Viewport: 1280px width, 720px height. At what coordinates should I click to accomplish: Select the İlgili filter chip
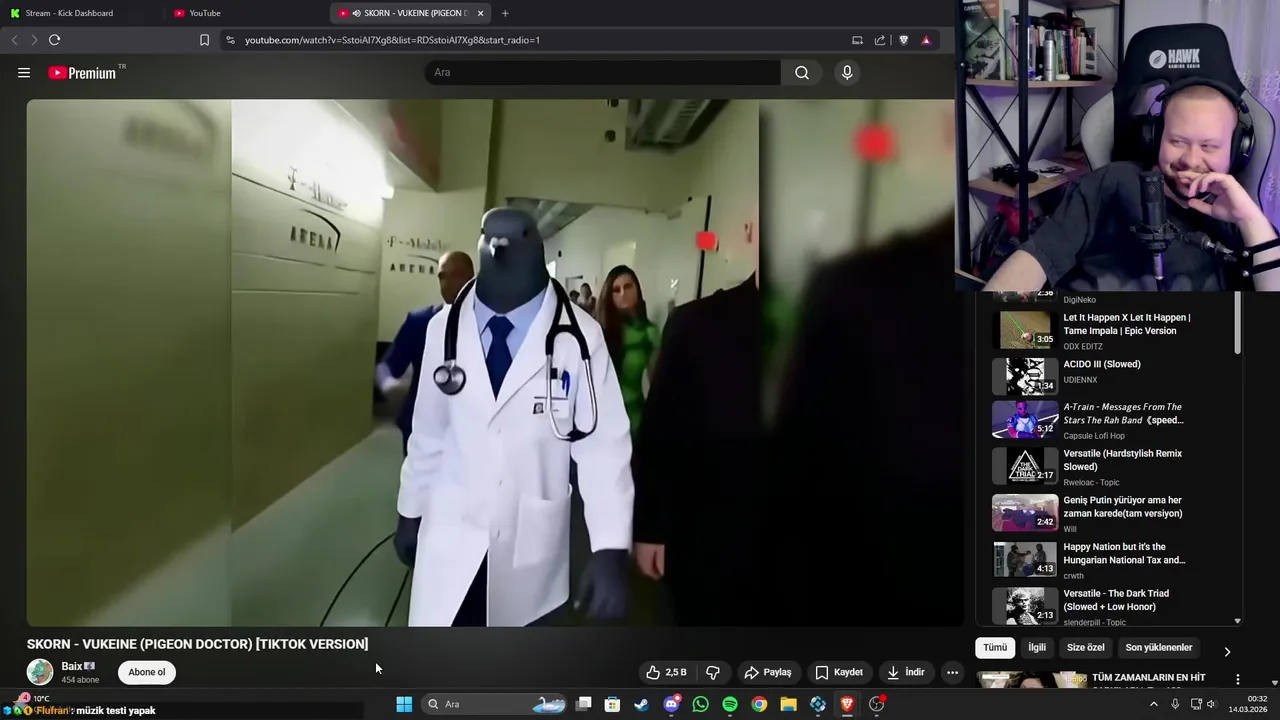pos(1037,647)
